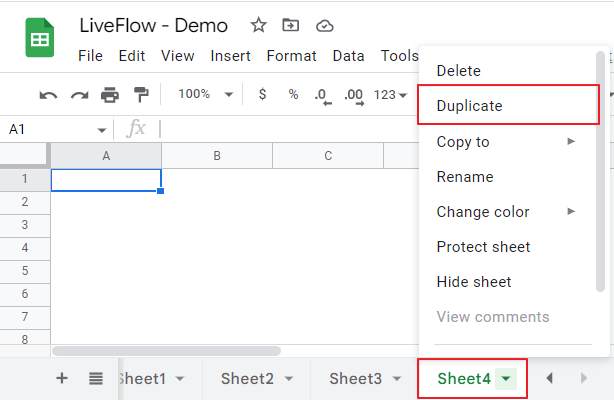The width and height of the screenshot is (614, 400).
Task: Open the File menu
Action: (x=90, y=56)
